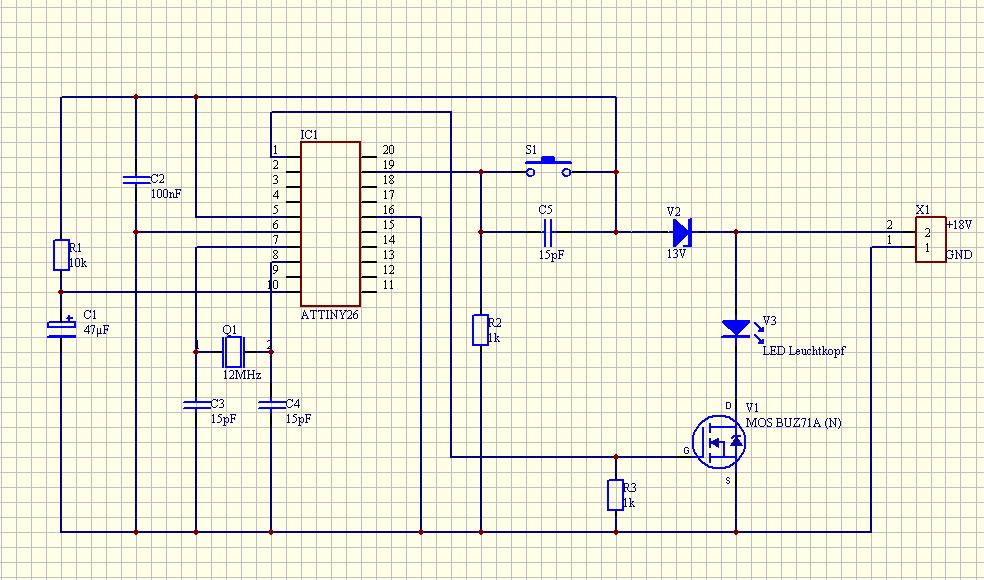This screenshot has width=984, height=580.
Task: Click the LED Leuchtkopf label
Action: (803, 351)
